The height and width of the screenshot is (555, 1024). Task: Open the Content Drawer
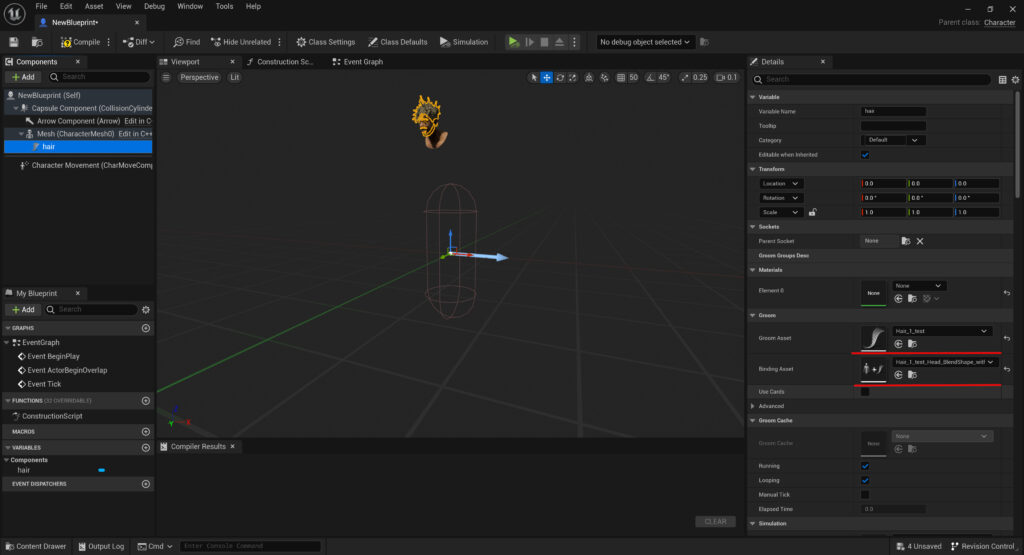[x=34, y=546]
